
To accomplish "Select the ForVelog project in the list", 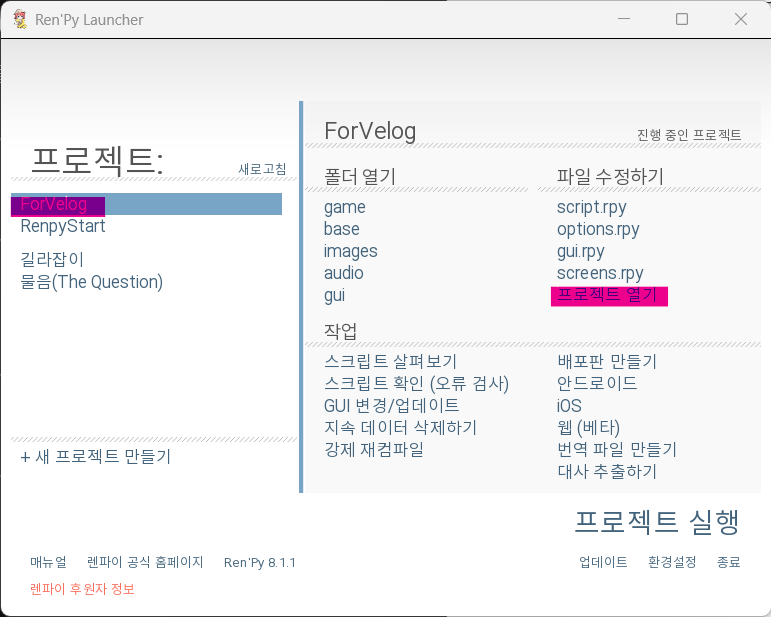I will 146,204.
